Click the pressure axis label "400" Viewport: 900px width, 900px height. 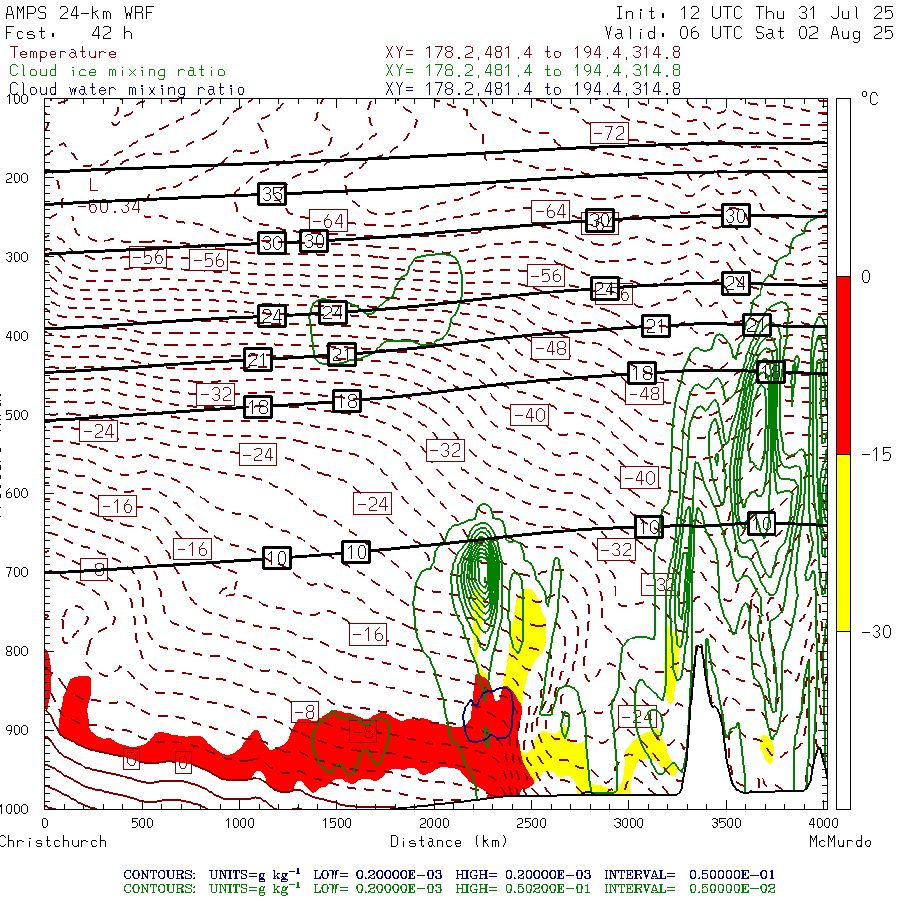[x=17, y=336]
